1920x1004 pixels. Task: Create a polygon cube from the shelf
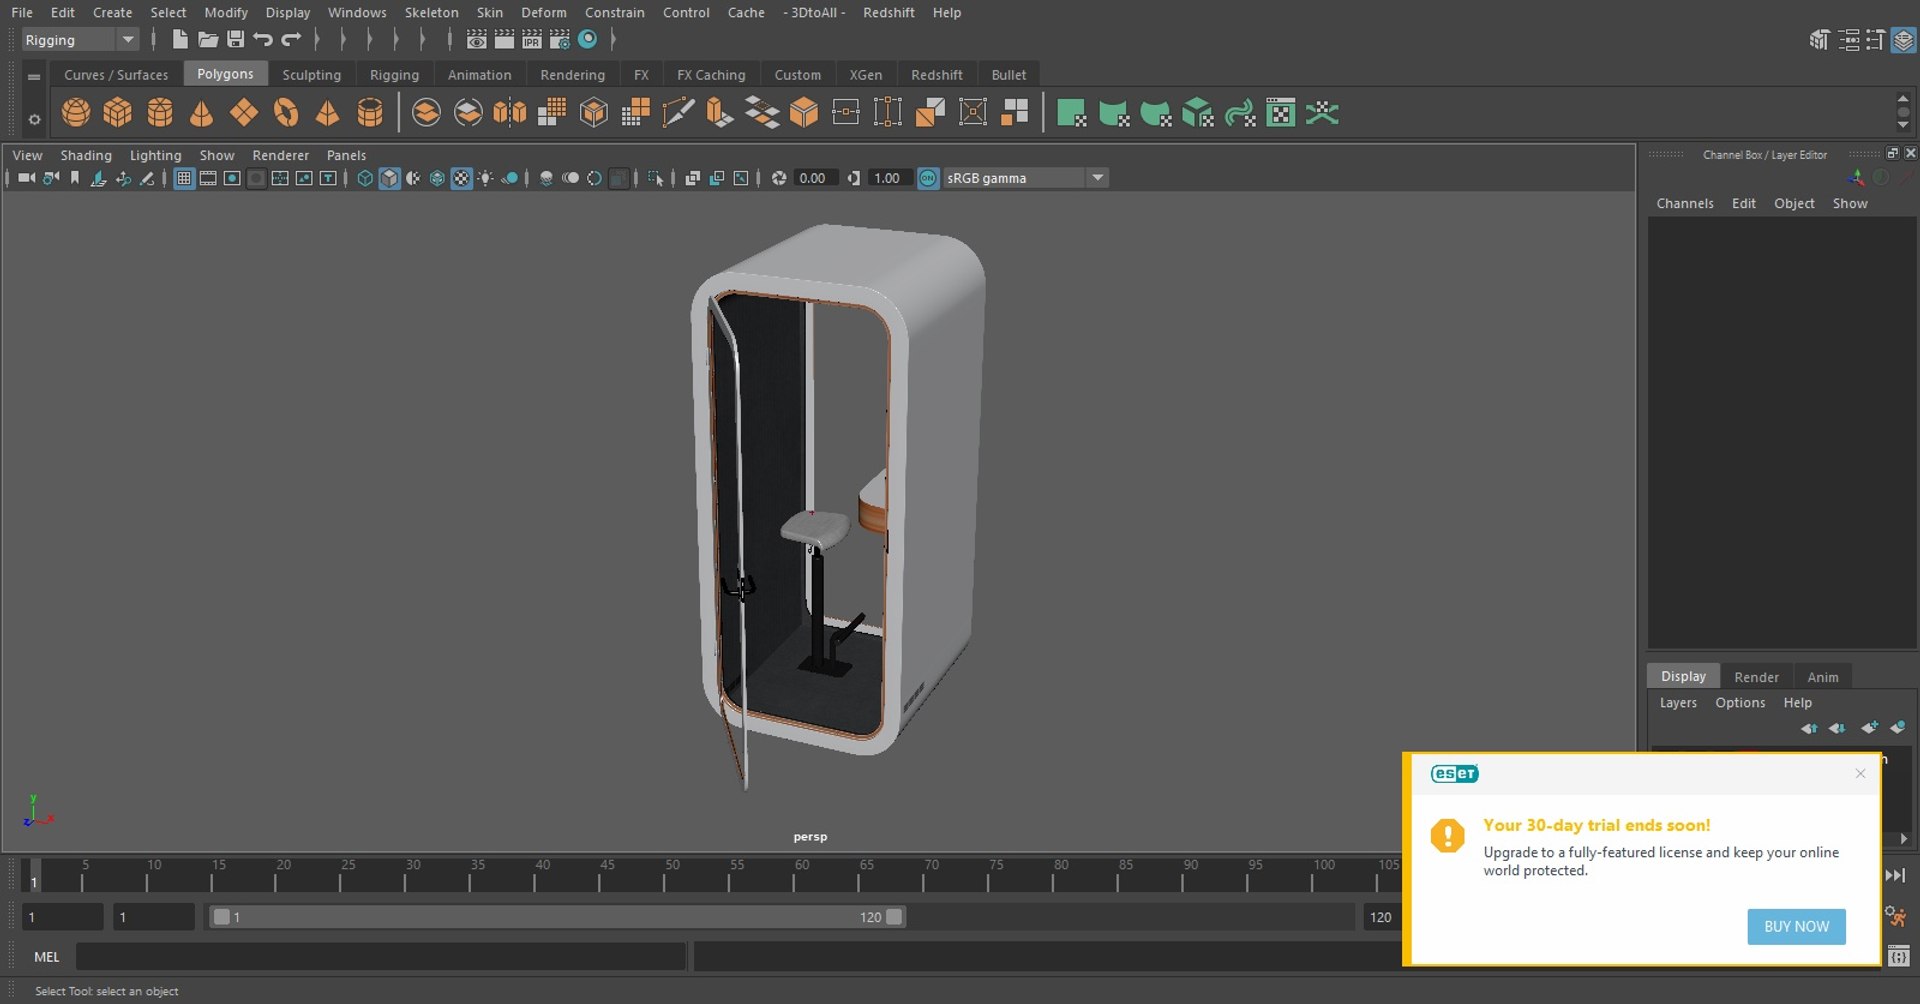click(x=118, y=113)
